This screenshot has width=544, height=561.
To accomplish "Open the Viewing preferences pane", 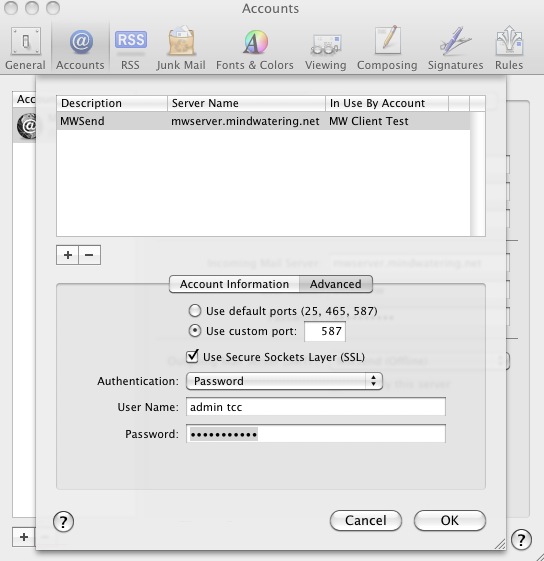I will (x=326, y=48).
